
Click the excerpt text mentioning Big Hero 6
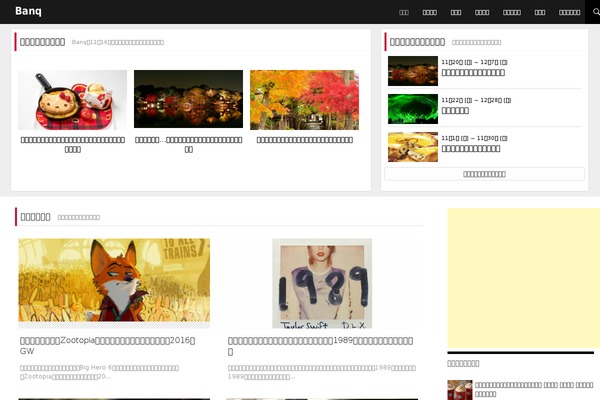click(x=99, y=372)
